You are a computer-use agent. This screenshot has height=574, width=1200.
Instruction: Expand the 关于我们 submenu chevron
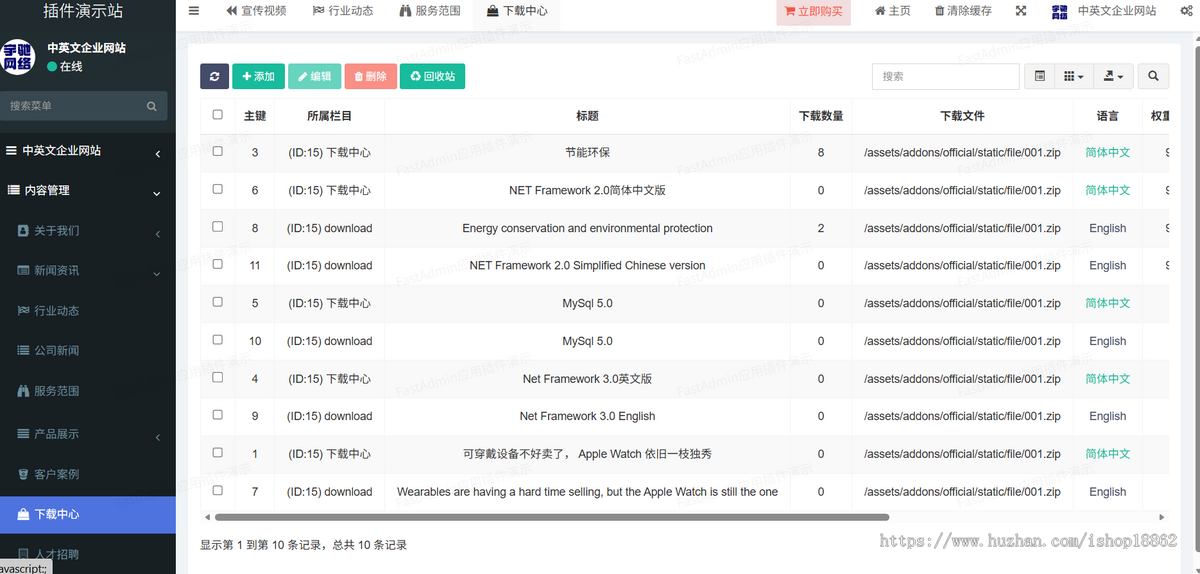[158, 234]
